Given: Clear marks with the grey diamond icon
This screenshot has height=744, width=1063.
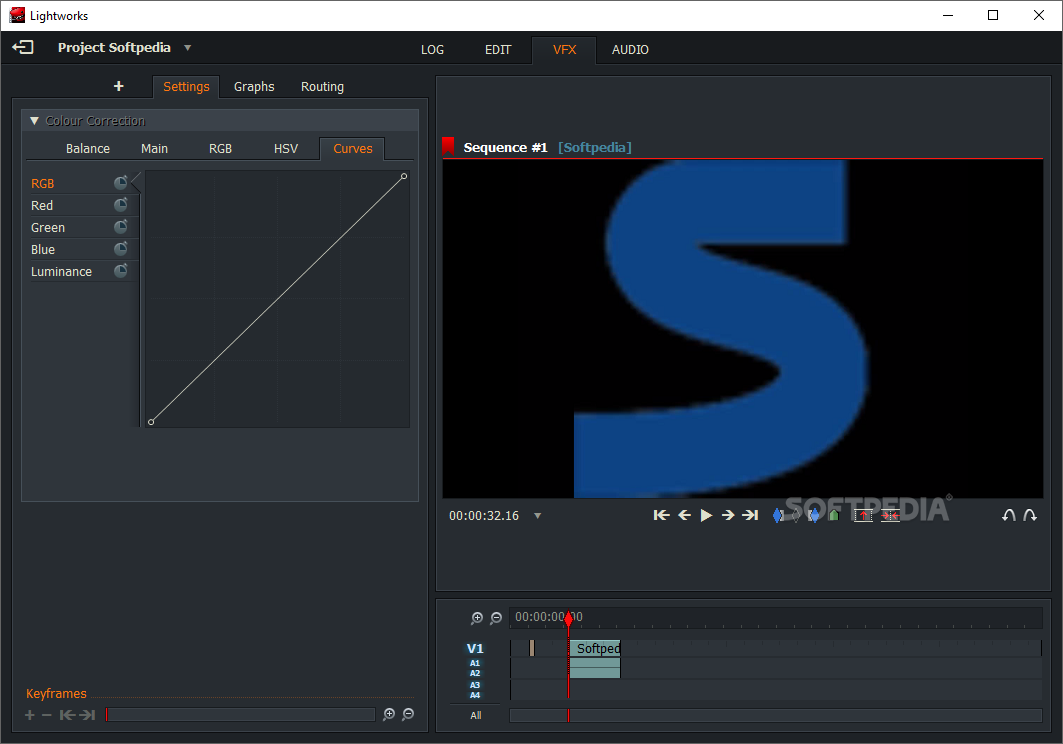Looking at the screenshot, I should point(796,515).
